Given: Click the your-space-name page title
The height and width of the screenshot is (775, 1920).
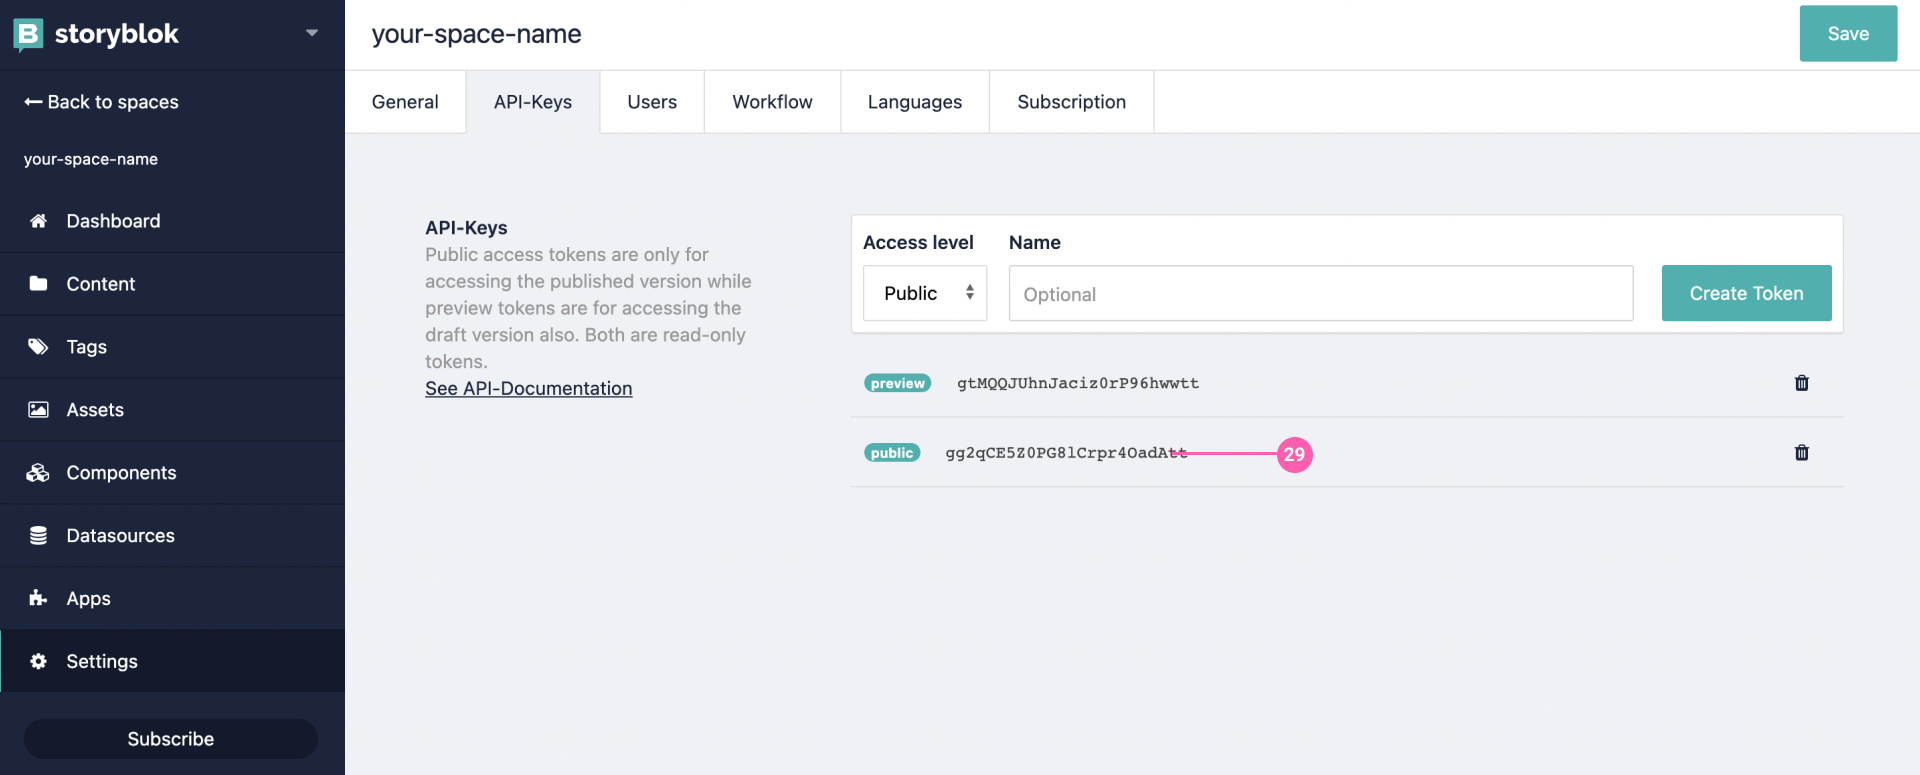Looking at the screenshot, I should click(x=476, y=34).
